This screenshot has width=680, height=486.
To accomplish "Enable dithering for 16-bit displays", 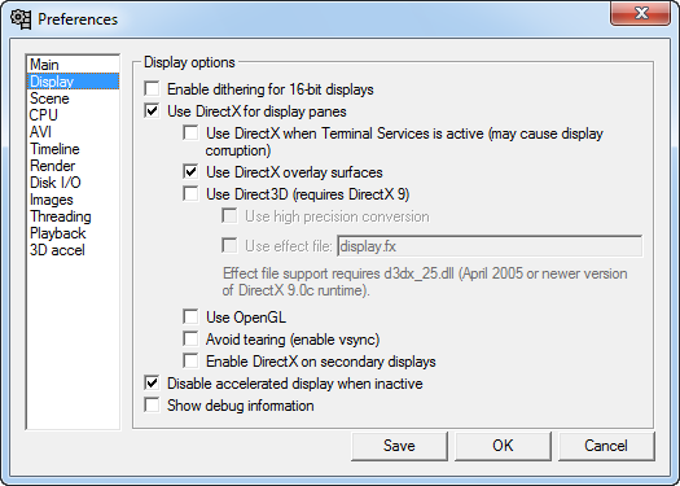I will [152, 89].
